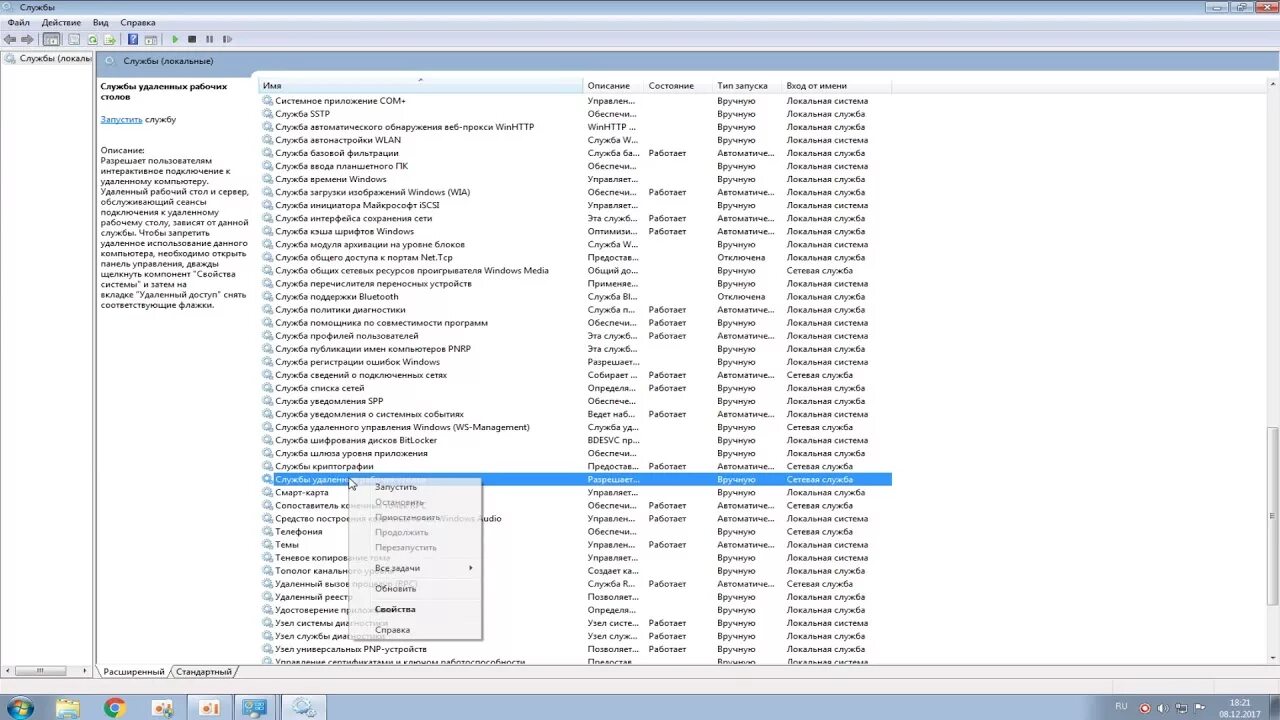Choose Справка in the context menu
This screenshot has height=720, width=1280.
(x=415, y=630)
